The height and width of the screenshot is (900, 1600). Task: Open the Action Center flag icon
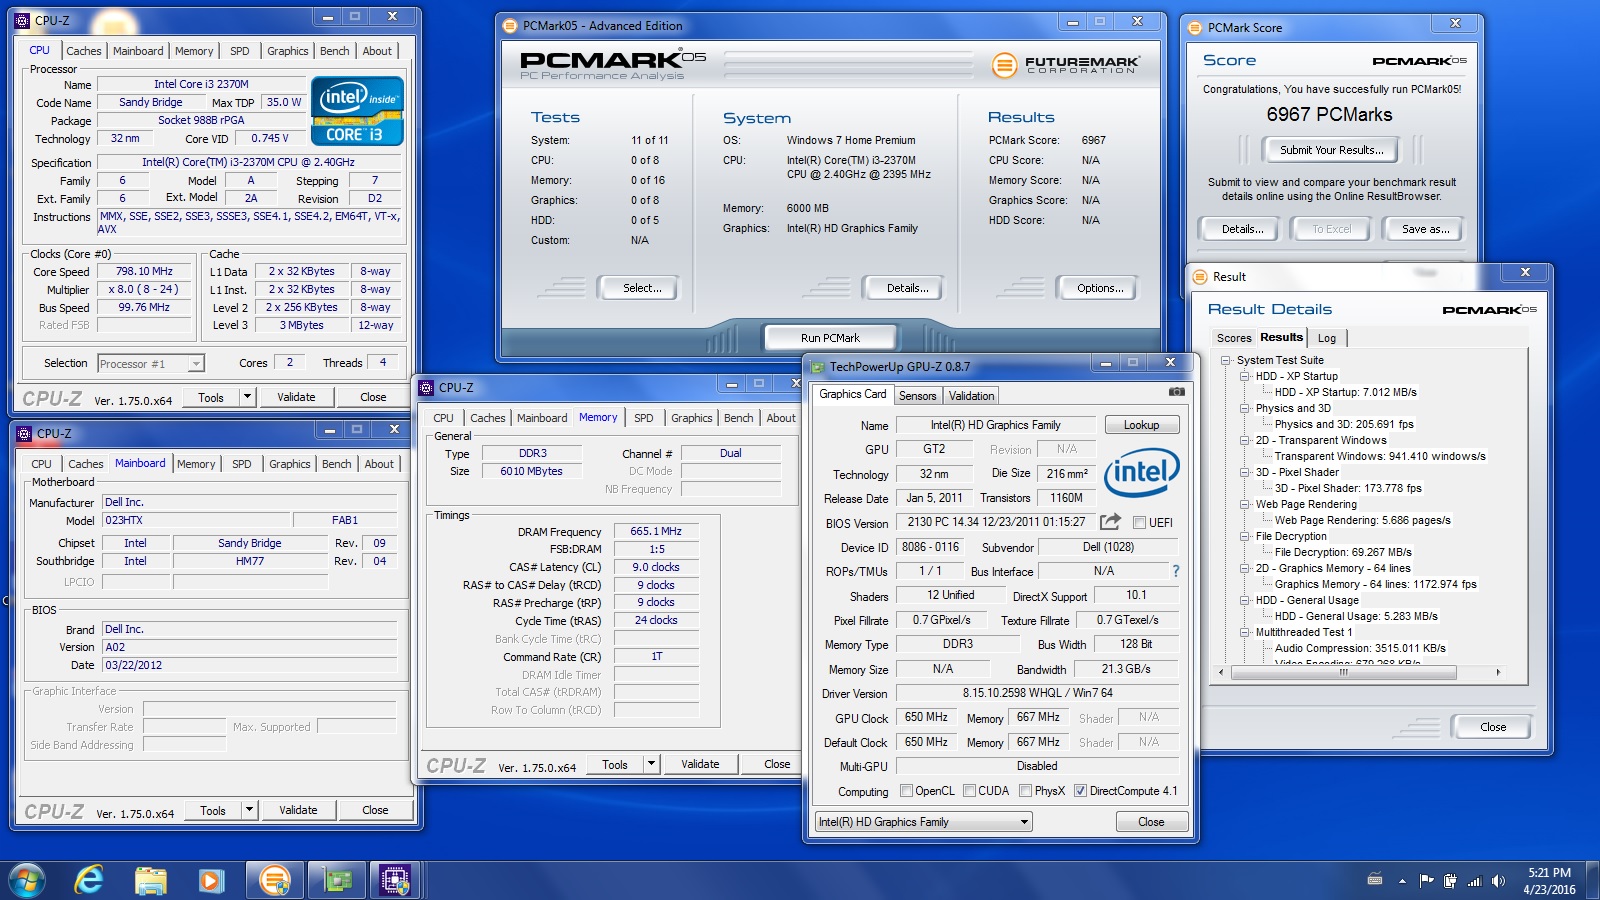(1427, 881)
